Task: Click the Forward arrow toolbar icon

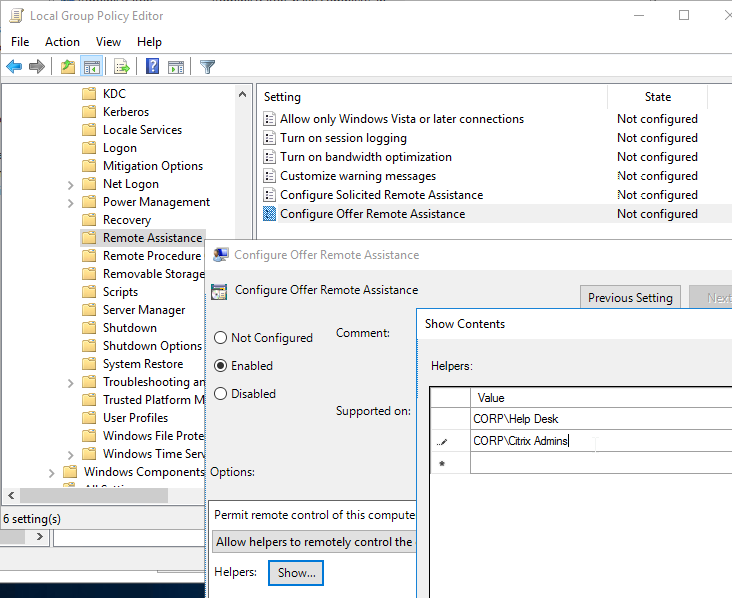Action: [x=37, y=67]
